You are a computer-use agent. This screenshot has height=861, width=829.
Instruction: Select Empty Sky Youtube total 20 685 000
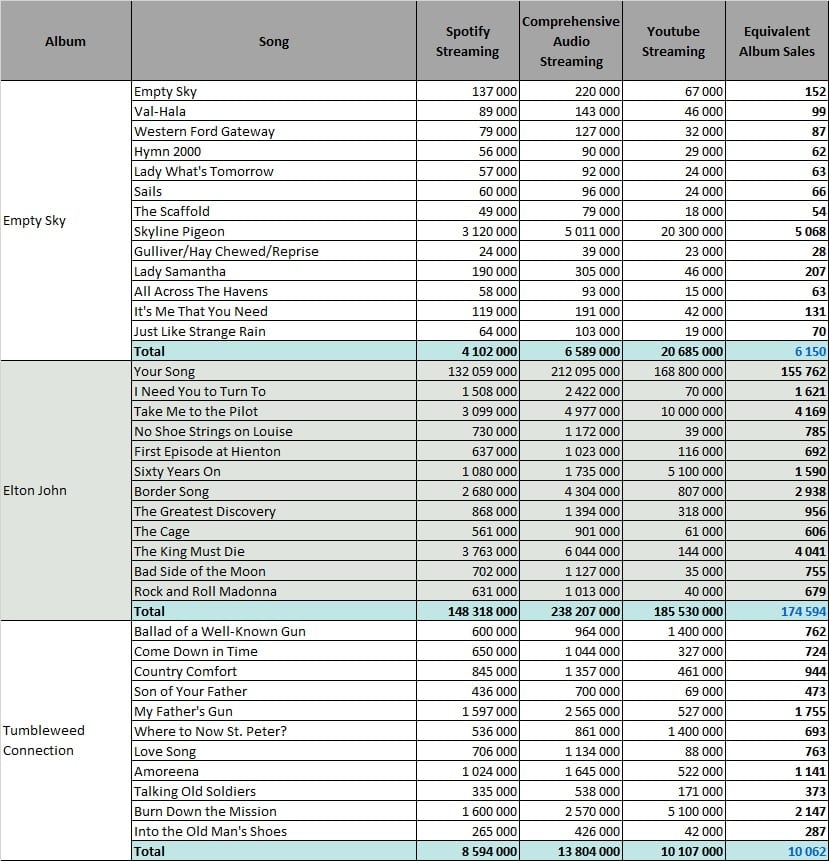(674, 351)
